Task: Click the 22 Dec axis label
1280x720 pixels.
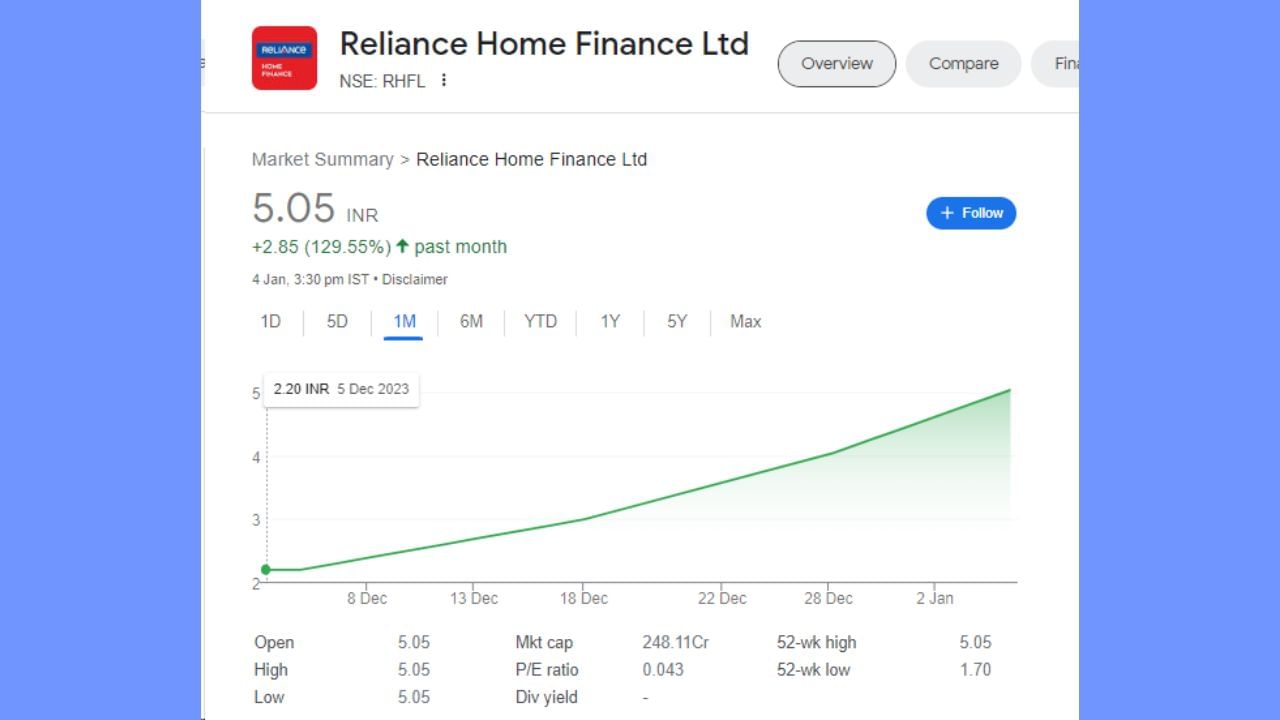Action: pos(722,598)
